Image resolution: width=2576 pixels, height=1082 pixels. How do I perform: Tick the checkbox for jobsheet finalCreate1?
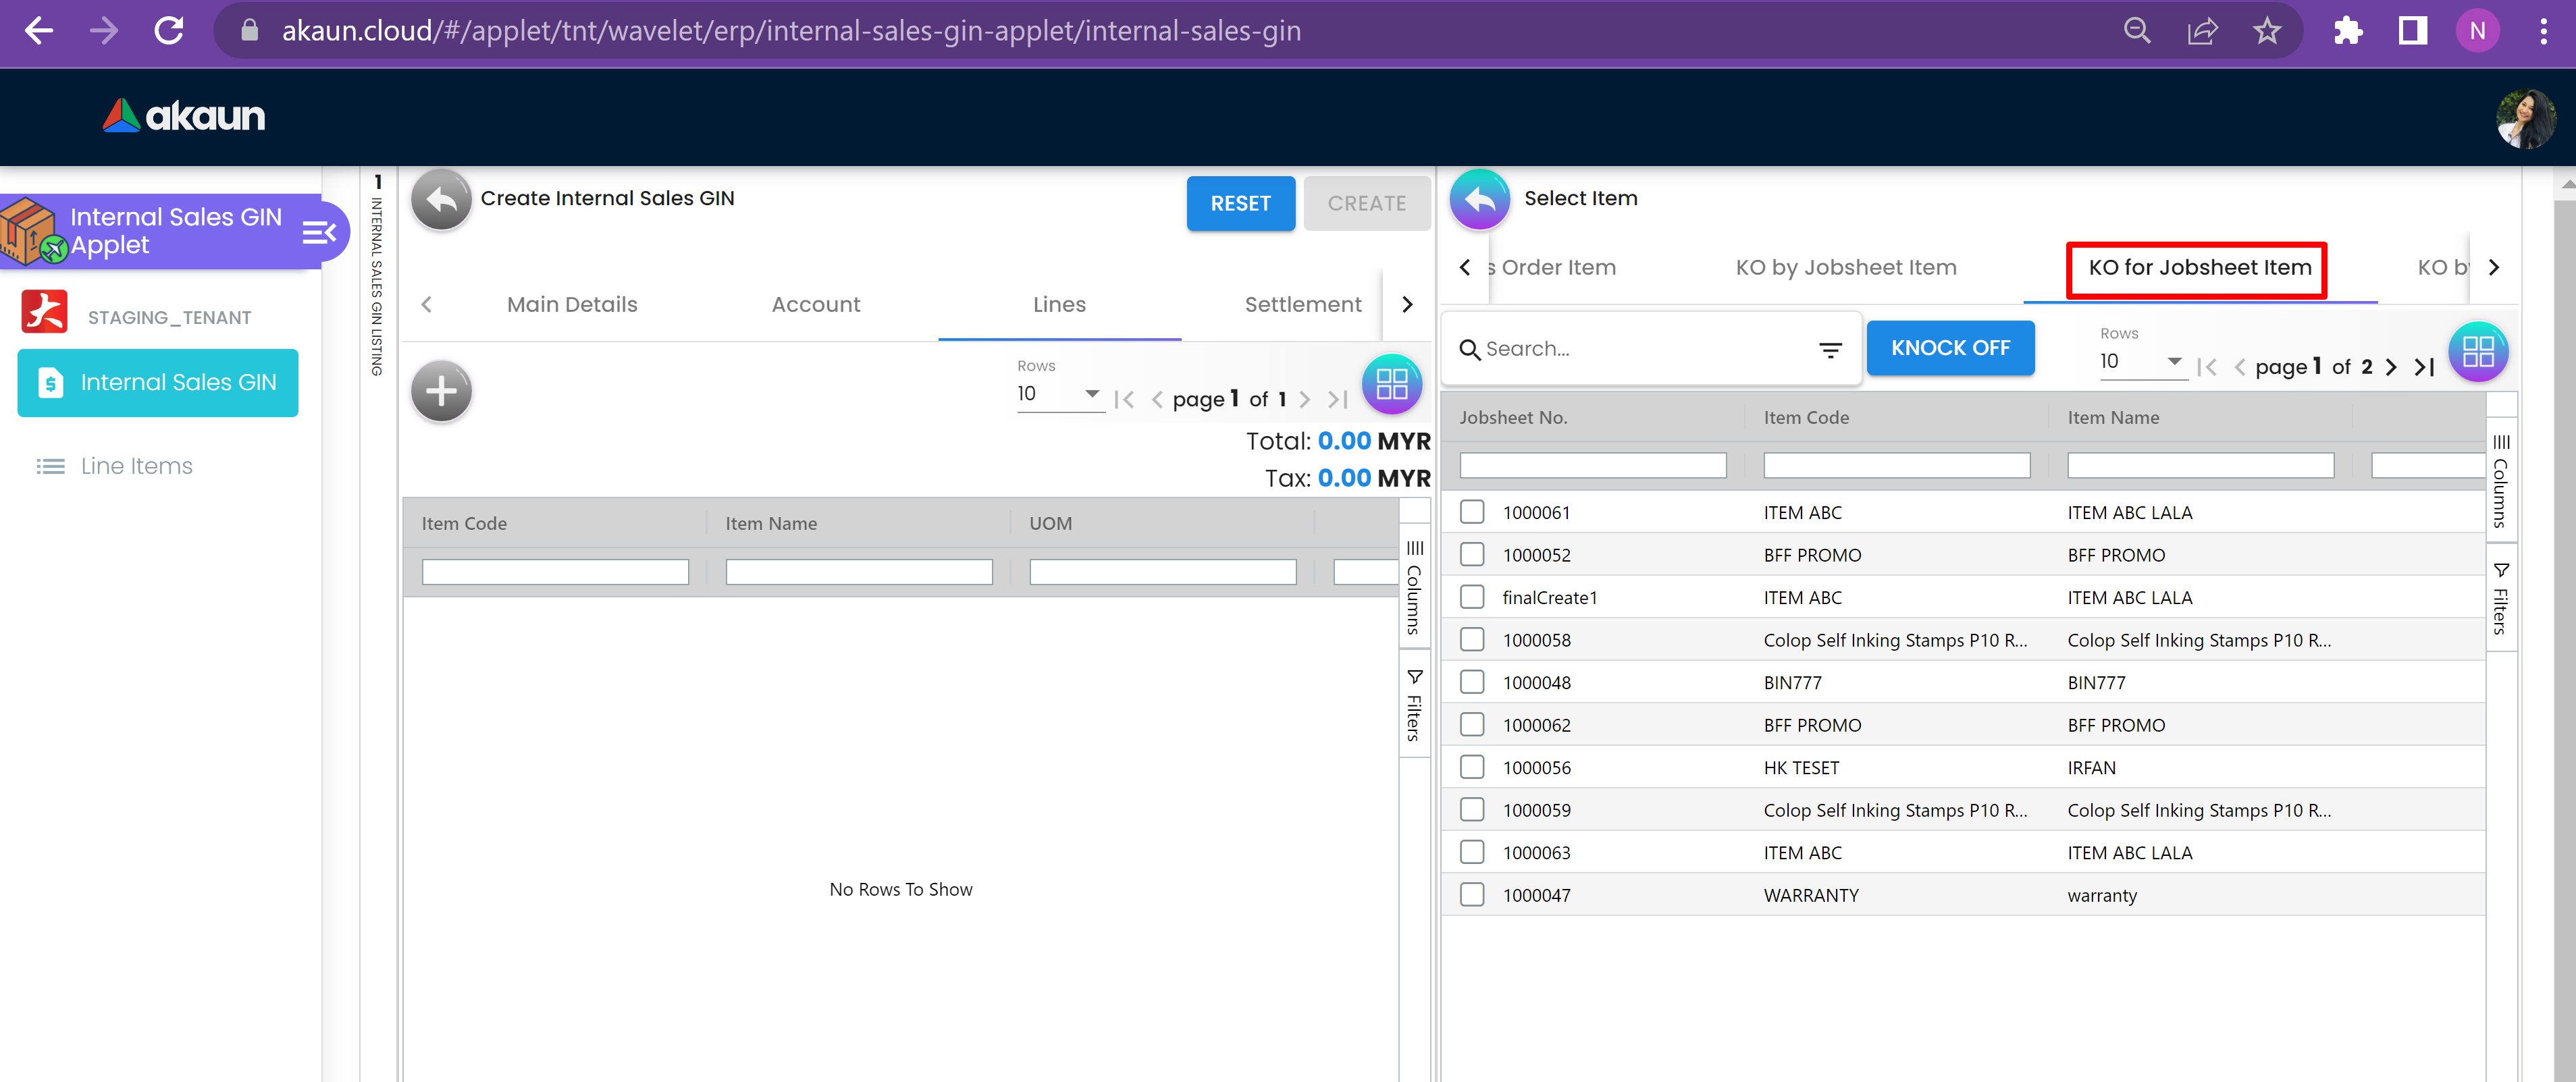point(1471,597)
